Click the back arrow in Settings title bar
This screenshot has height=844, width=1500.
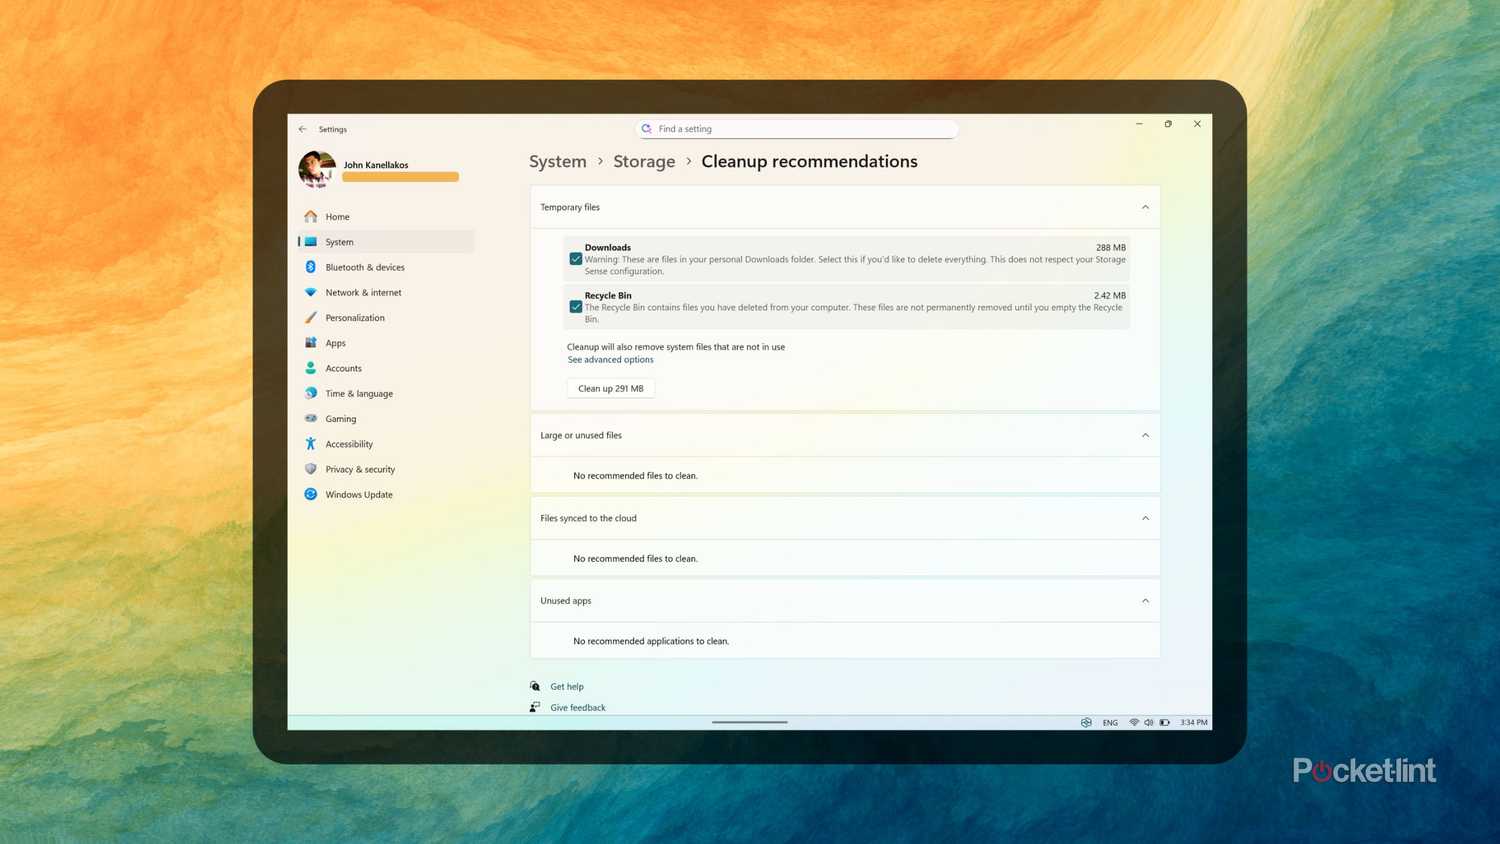click(303, 129)
